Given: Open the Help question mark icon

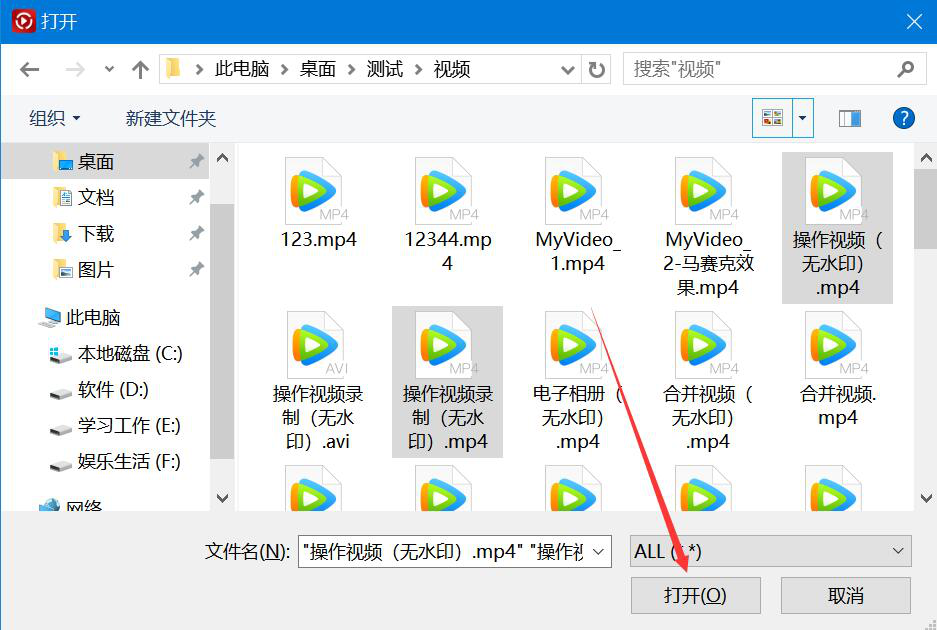Looking at the screenshot, I should (904, 118).
